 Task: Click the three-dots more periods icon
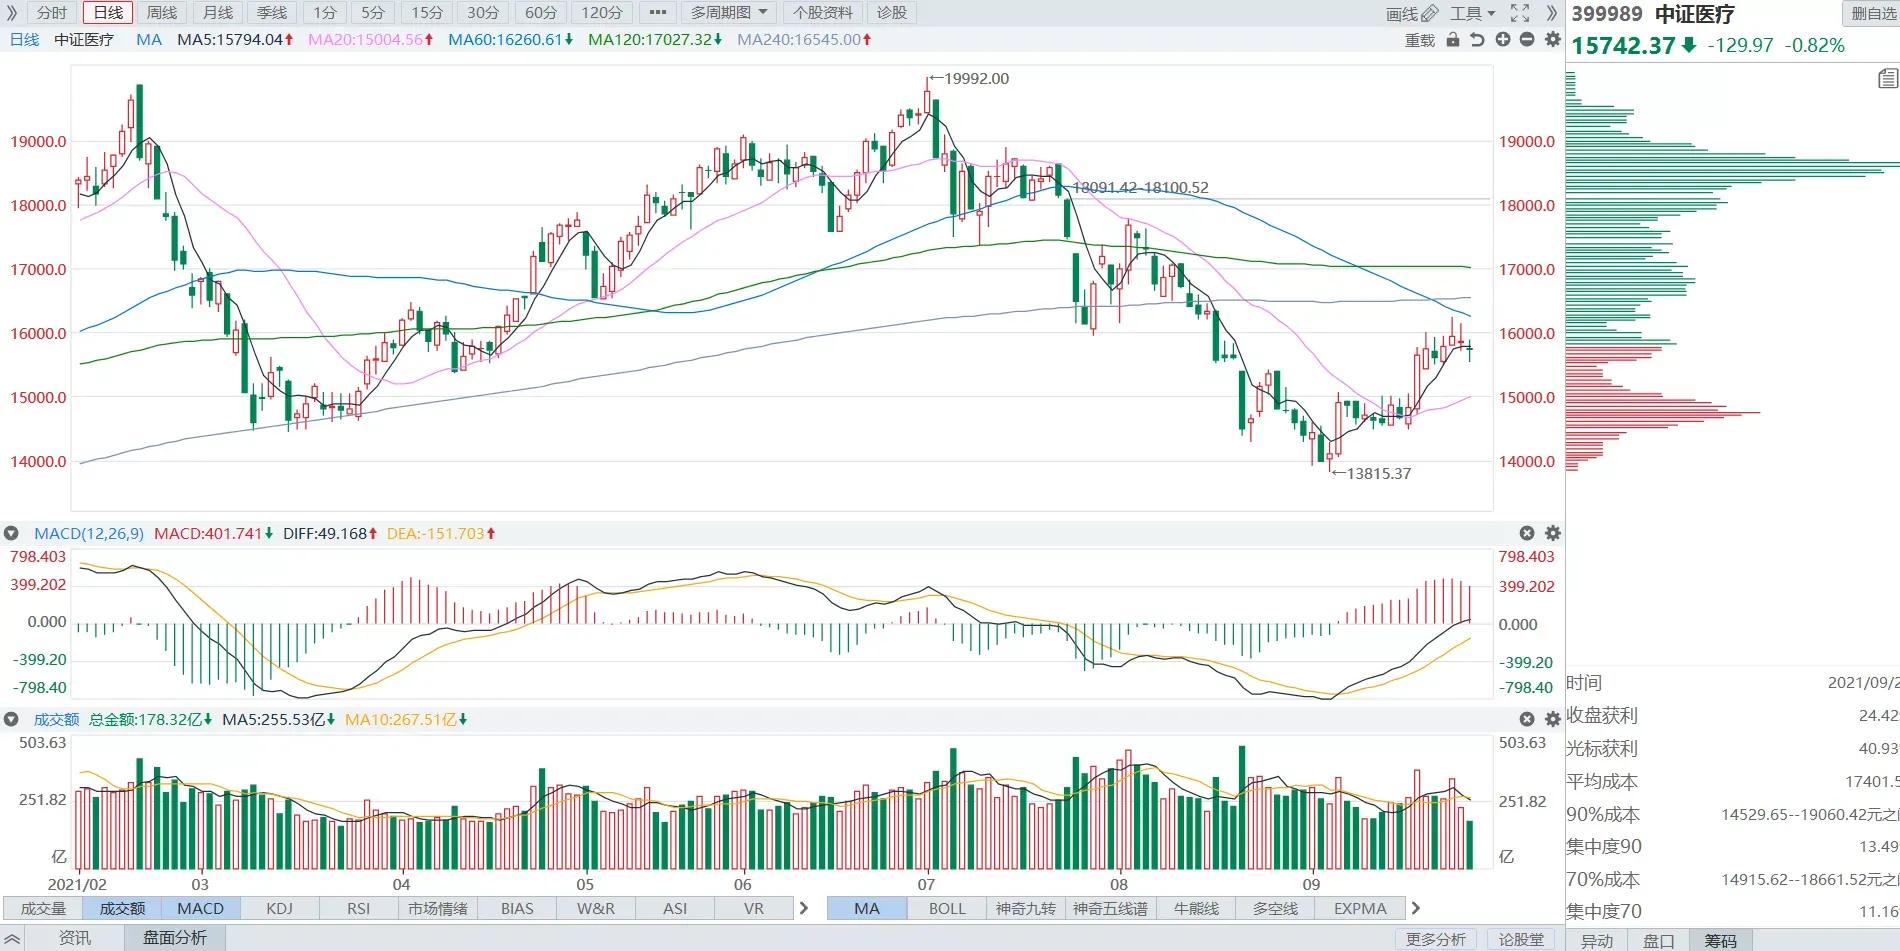click(657, 13)
